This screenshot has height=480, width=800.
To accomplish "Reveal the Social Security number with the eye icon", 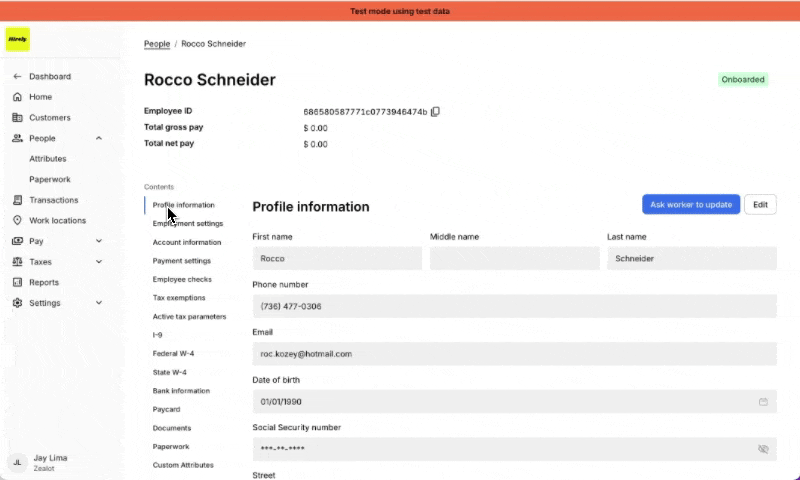I will coord(763,449).
